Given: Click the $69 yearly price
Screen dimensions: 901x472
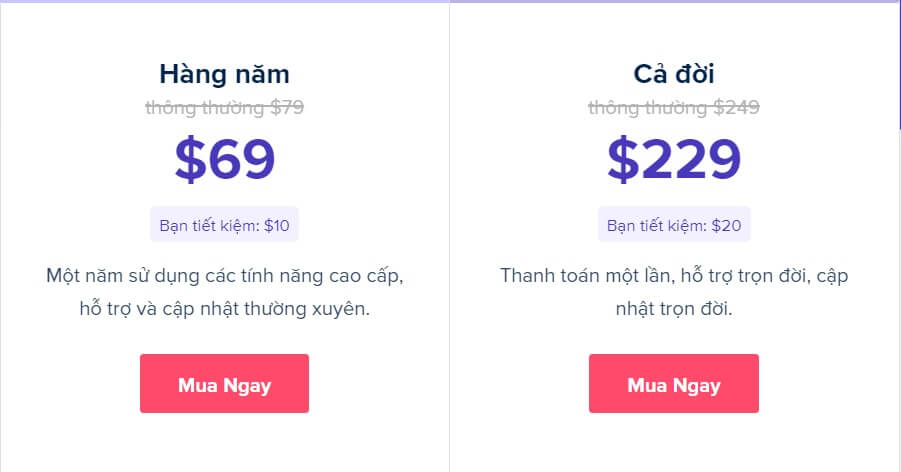Looking at the screenshot, I should tap(225, 159).
